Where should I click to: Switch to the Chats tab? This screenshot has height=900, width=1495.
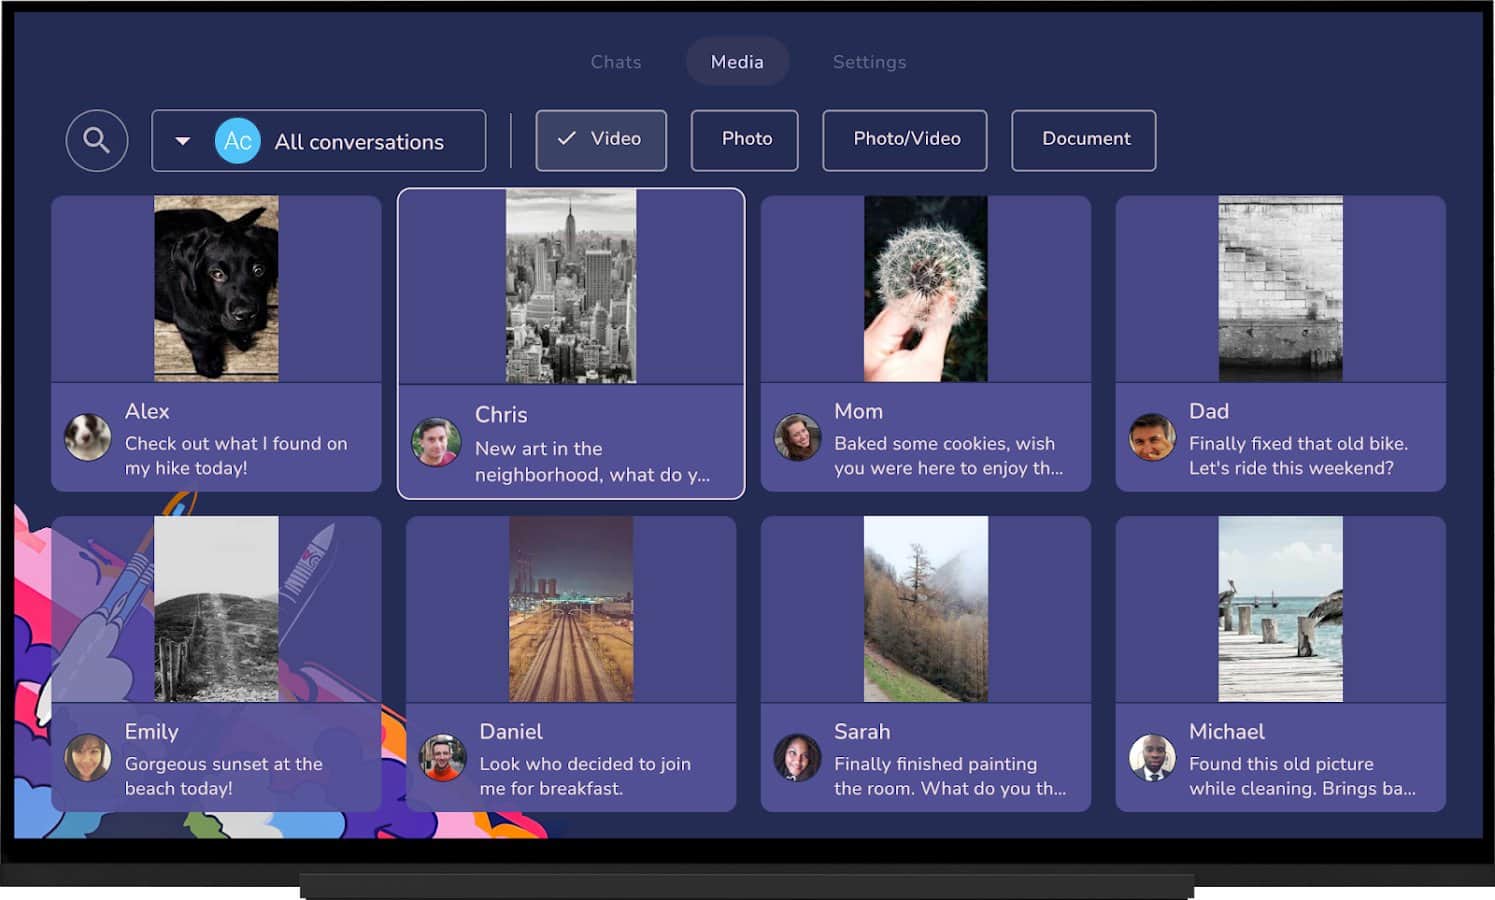(615, 62)
